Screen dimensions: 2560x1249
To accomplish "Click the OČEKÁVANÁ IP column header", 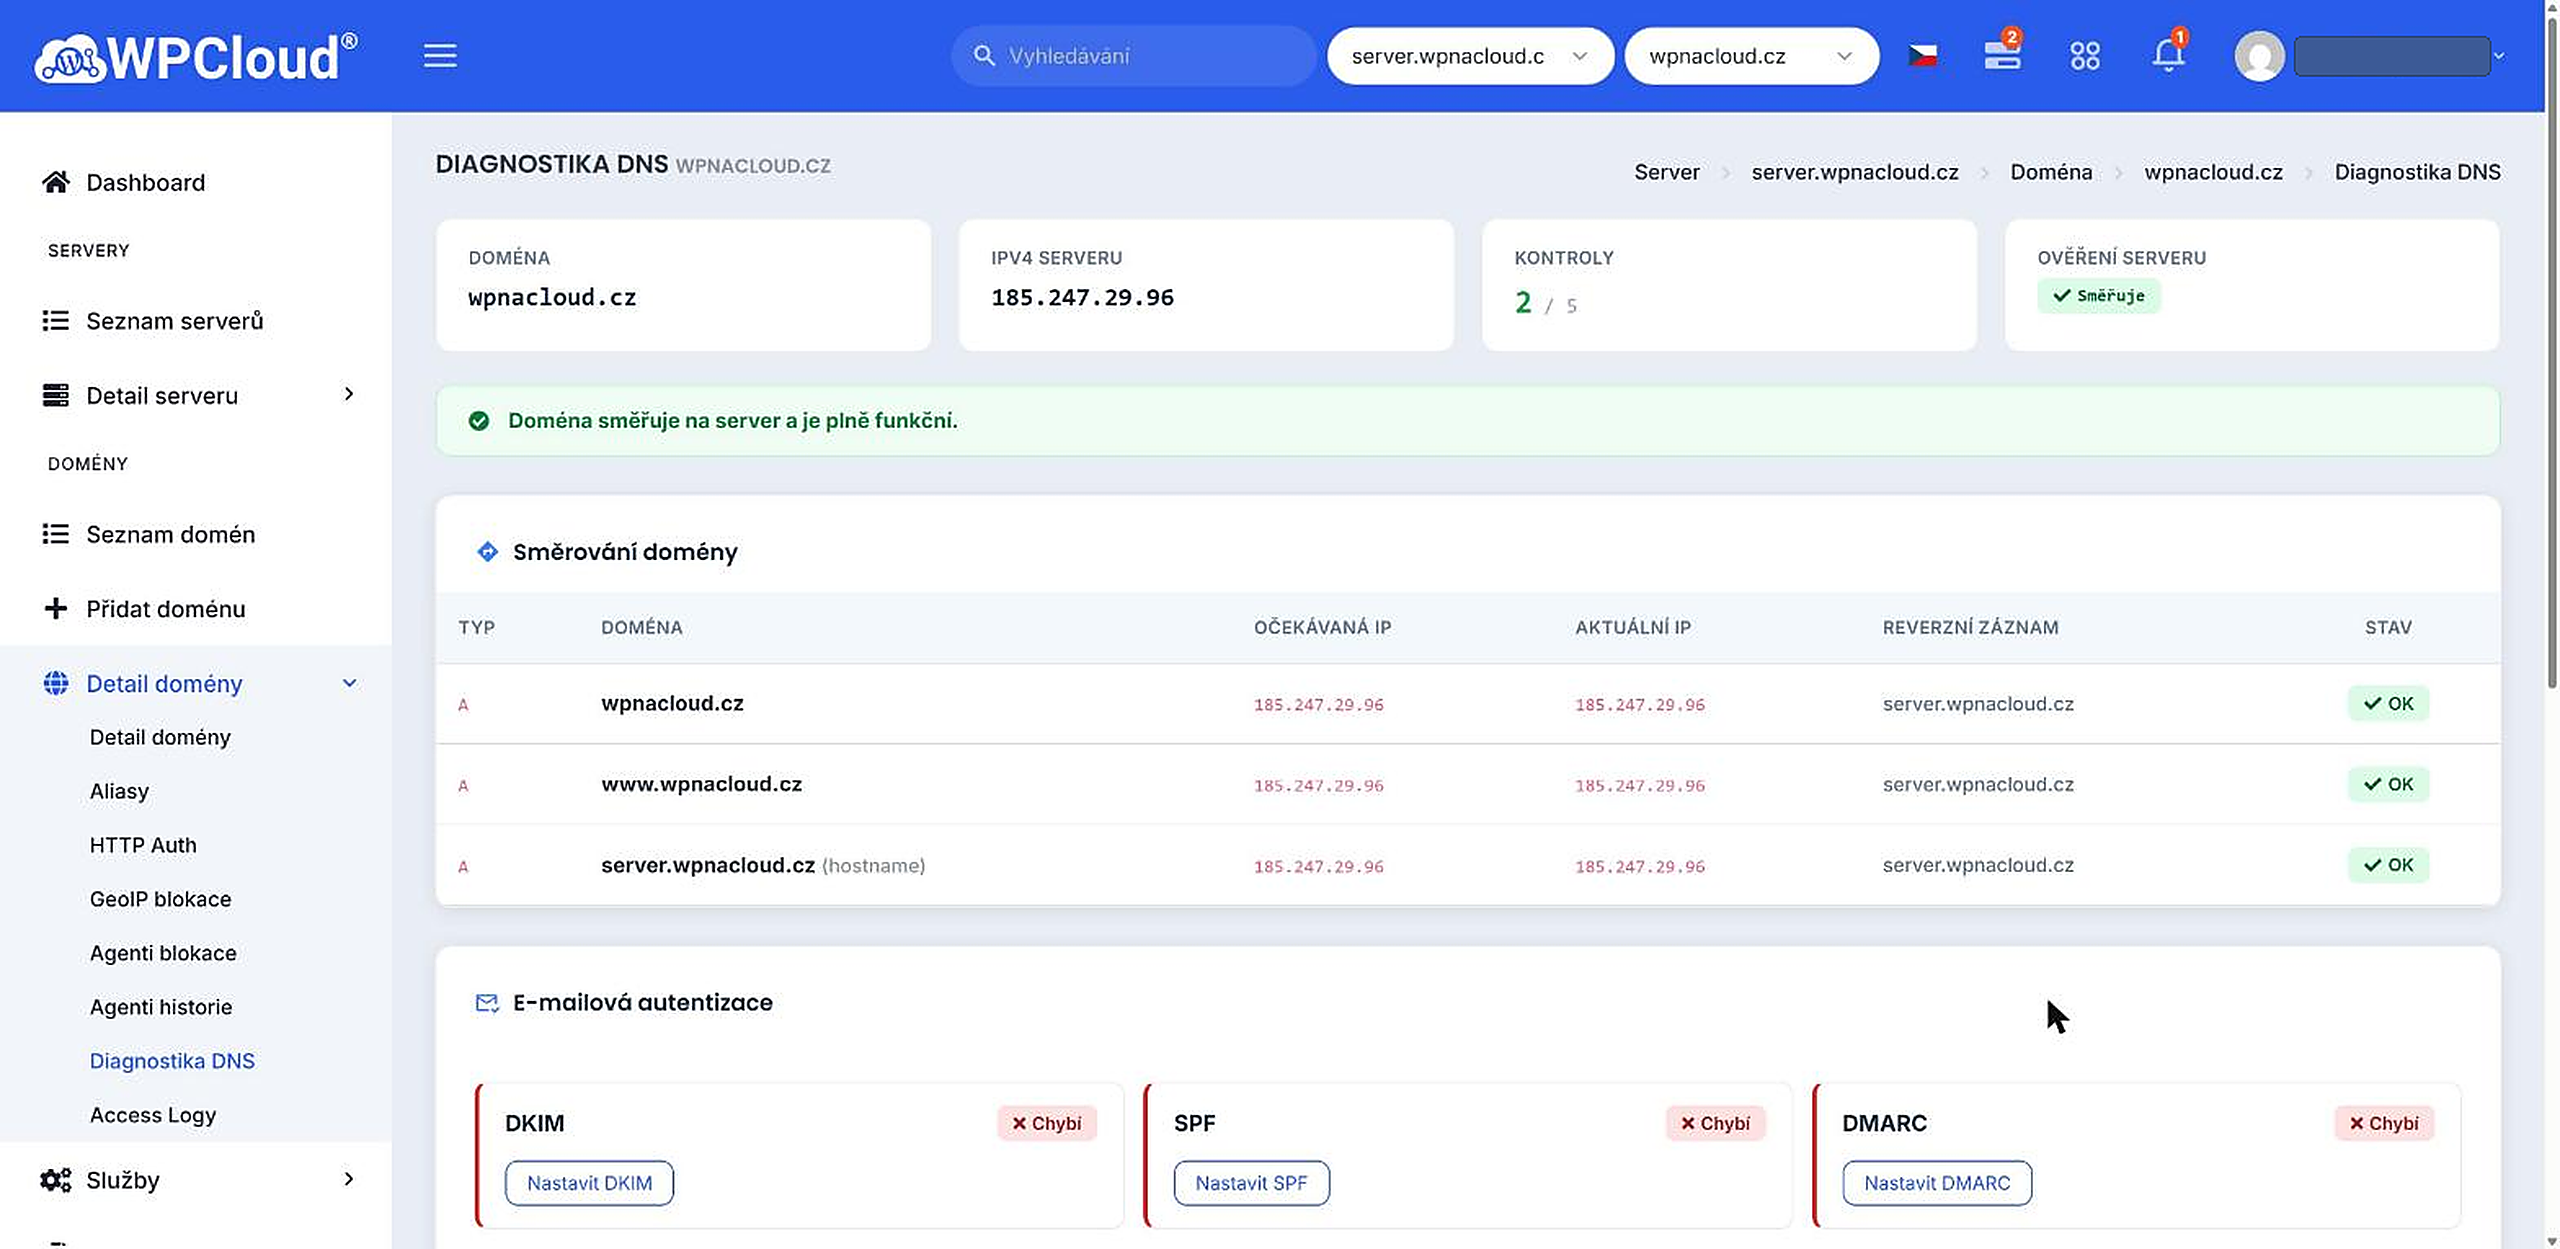I will (1322, 627).
